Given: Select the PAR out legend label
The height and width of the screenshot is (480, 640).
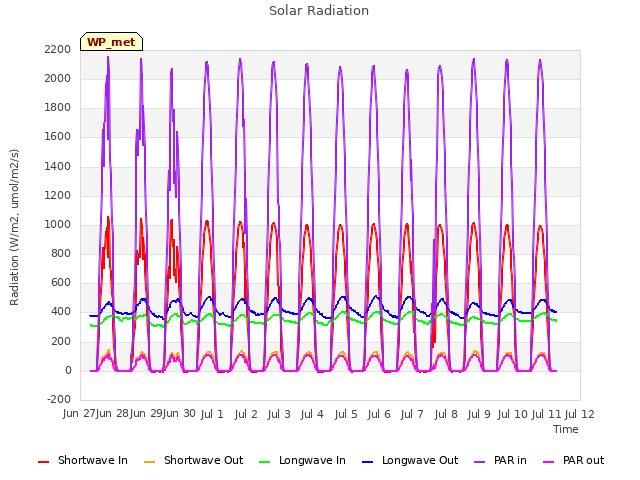Looking at the screenshot, I should [x=583, y=460].
